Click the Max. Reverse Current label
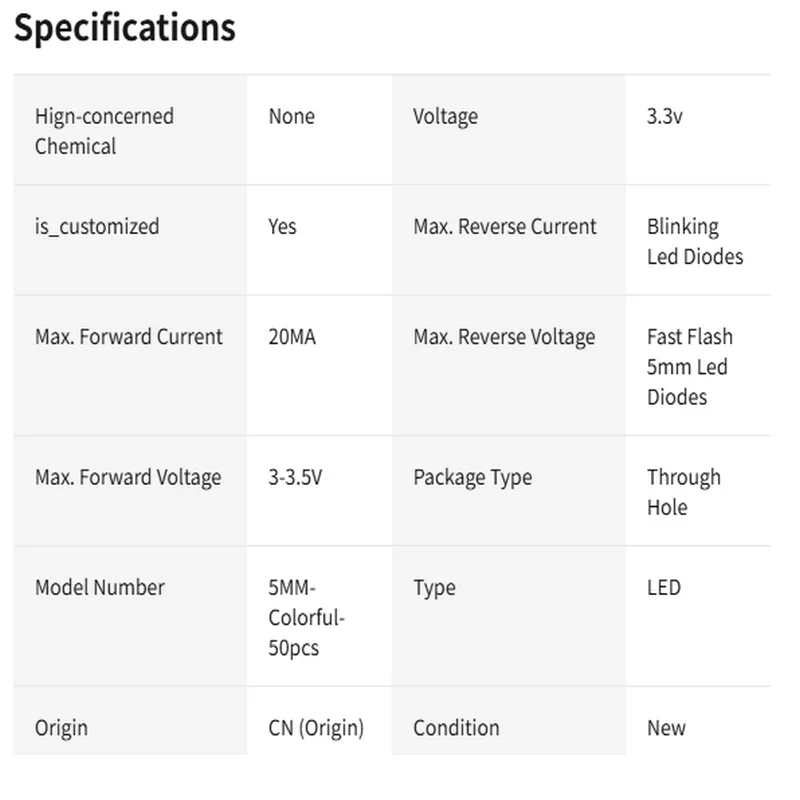The height and width of the screenshot is (800, 800). (505, 227)
